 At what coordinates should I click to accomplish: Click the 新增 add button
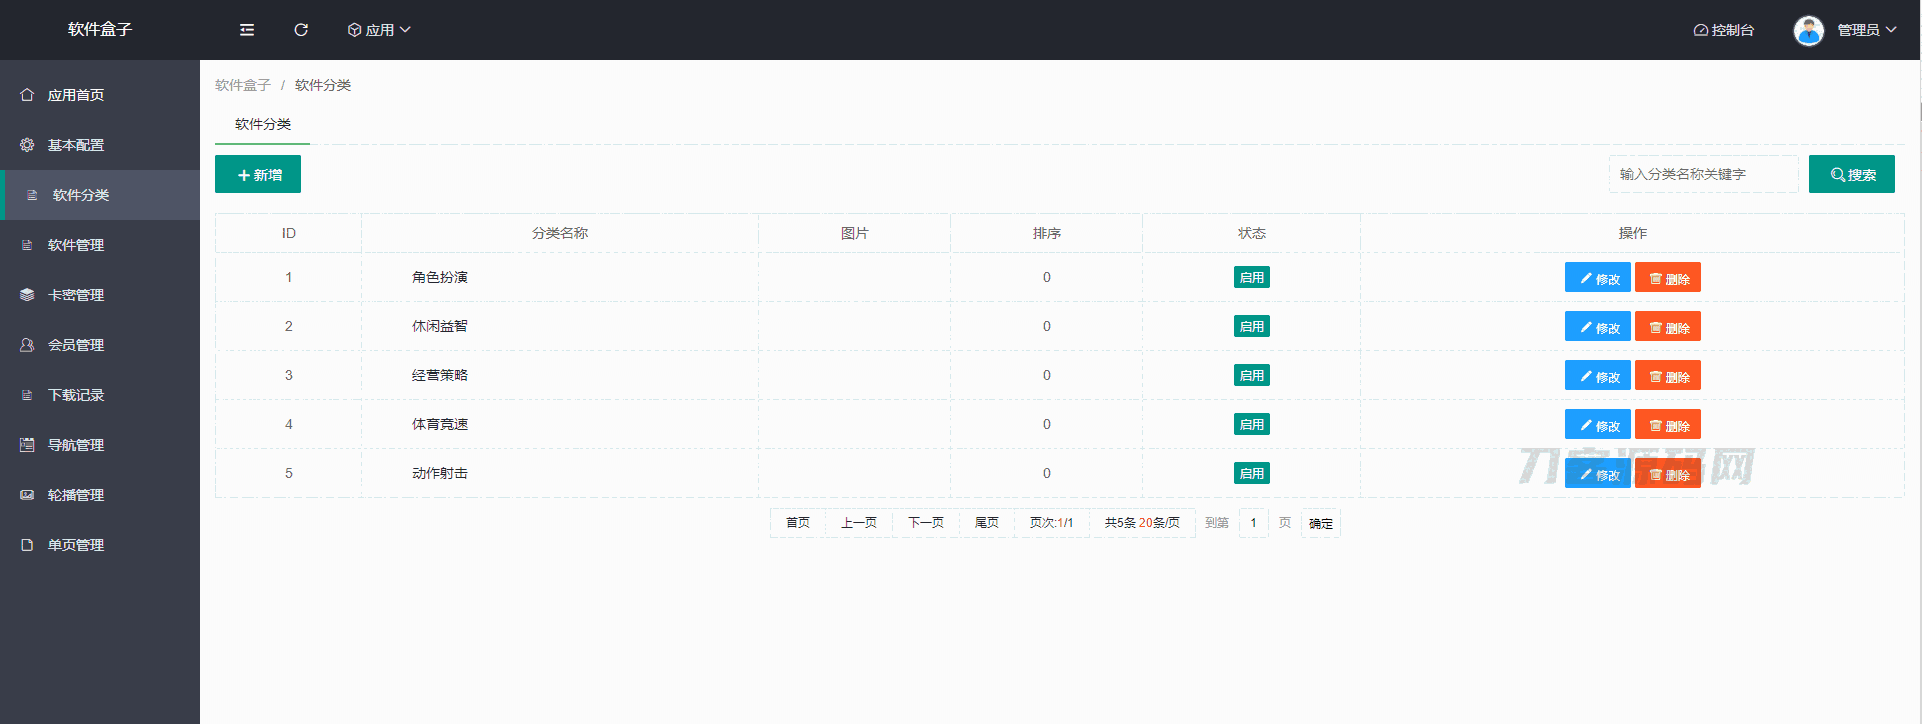point(258,174)
